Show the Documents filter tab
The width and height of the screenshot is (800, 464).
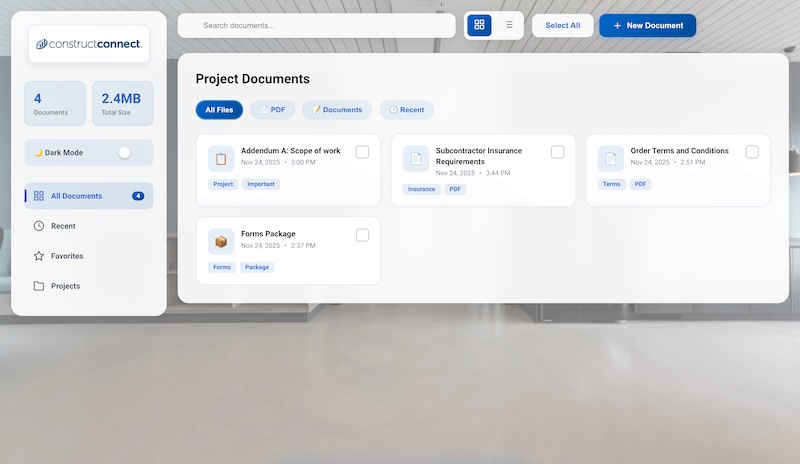click(x=337, y=110)
